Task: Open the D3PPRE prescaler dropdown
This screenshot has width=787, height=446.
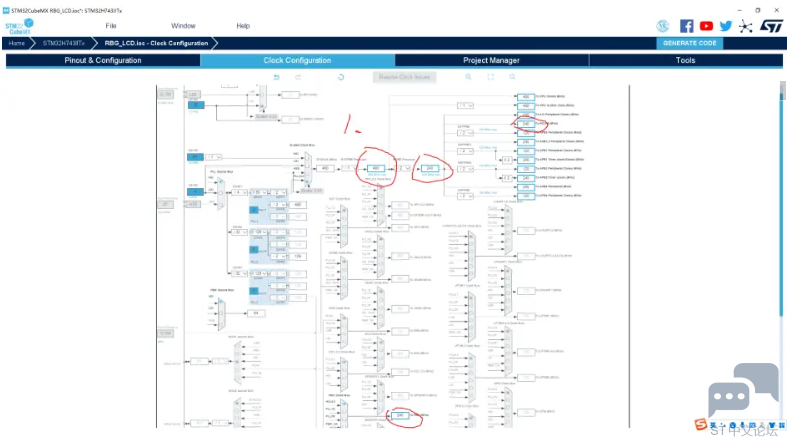Action: 465,196
